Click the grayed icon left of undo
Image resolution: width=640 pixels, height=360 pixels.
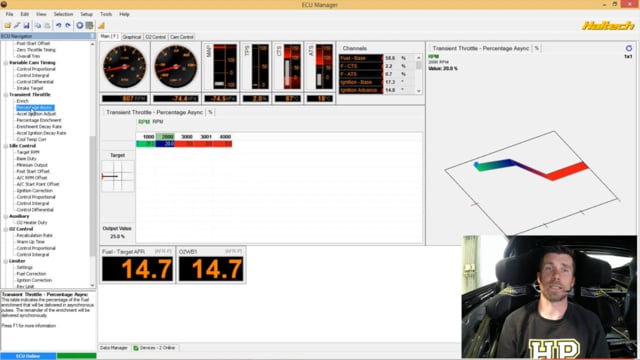[x=47, y=25]
